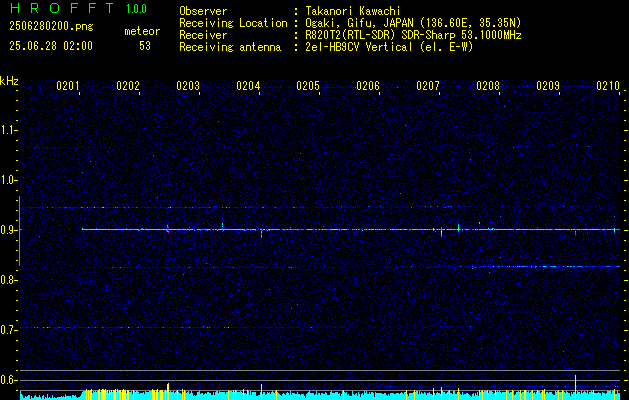The width and height of the screenshot is (629, 400).
Task: Click the 0205 time marker
Action: (308, 86)
